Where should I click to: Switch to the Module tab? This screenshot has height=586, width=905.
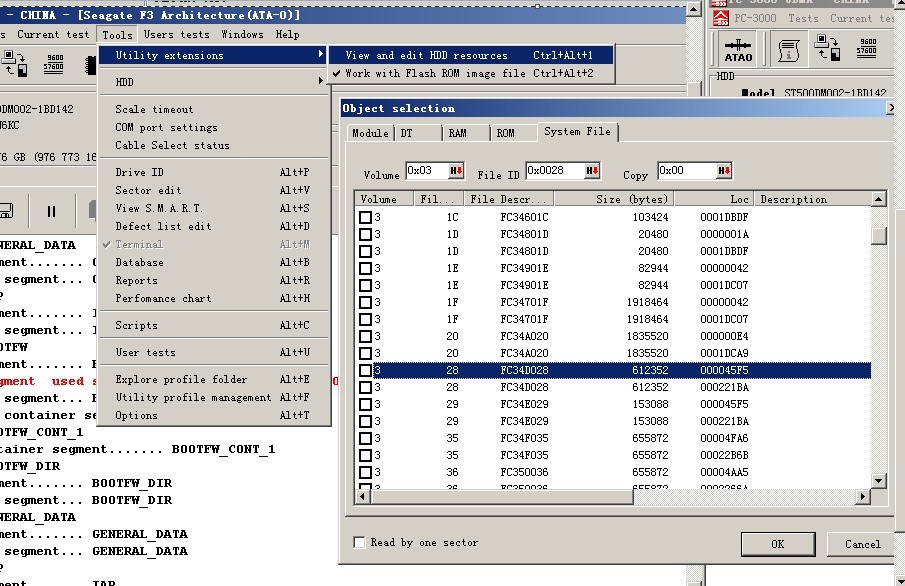pos(371,133)
